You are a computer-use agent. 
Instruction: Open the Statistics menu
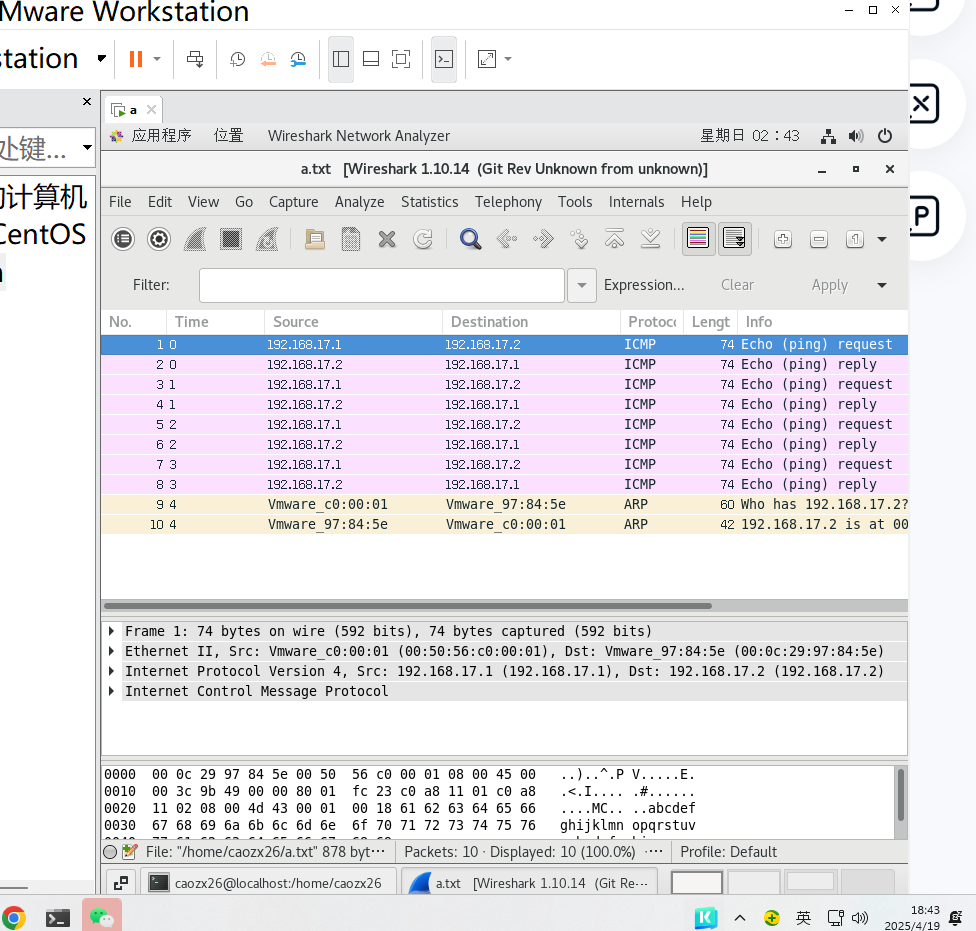429,202
